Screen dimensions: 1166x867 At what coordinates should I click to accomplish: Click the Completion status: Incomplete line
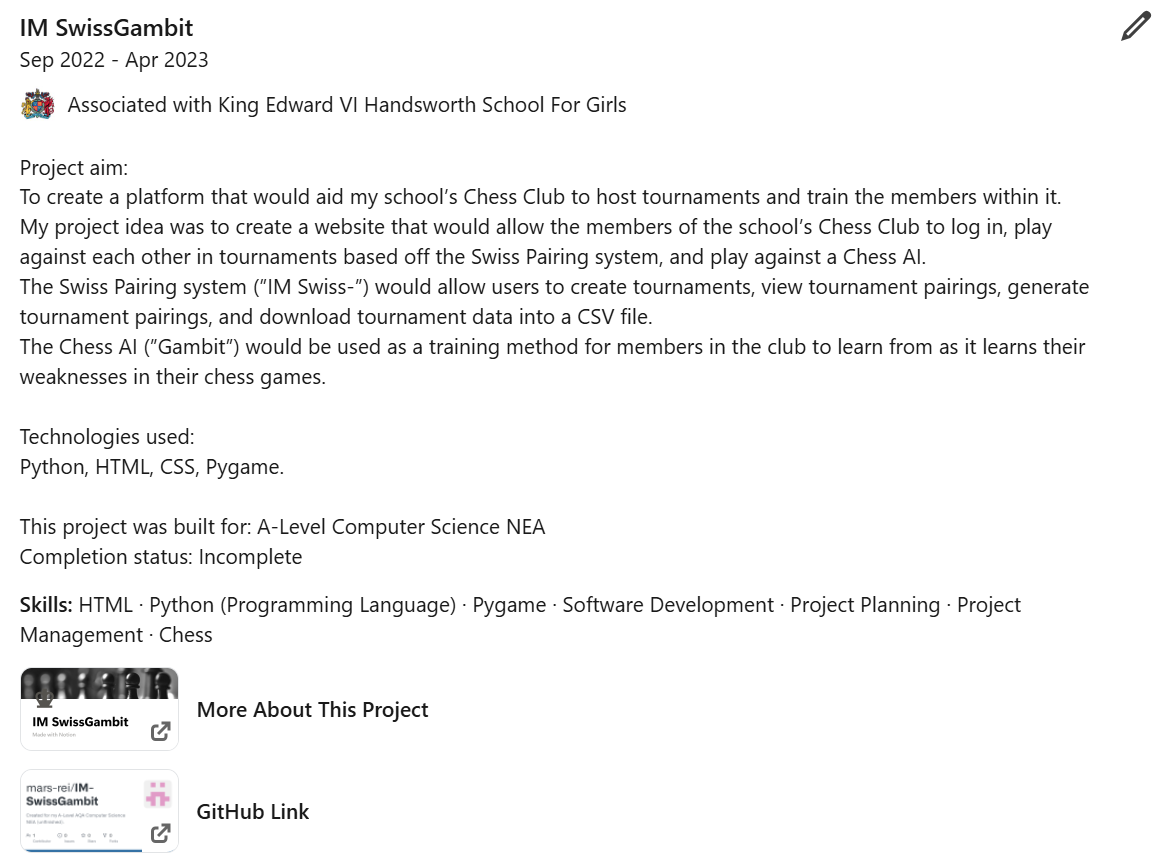coord(161,557)
